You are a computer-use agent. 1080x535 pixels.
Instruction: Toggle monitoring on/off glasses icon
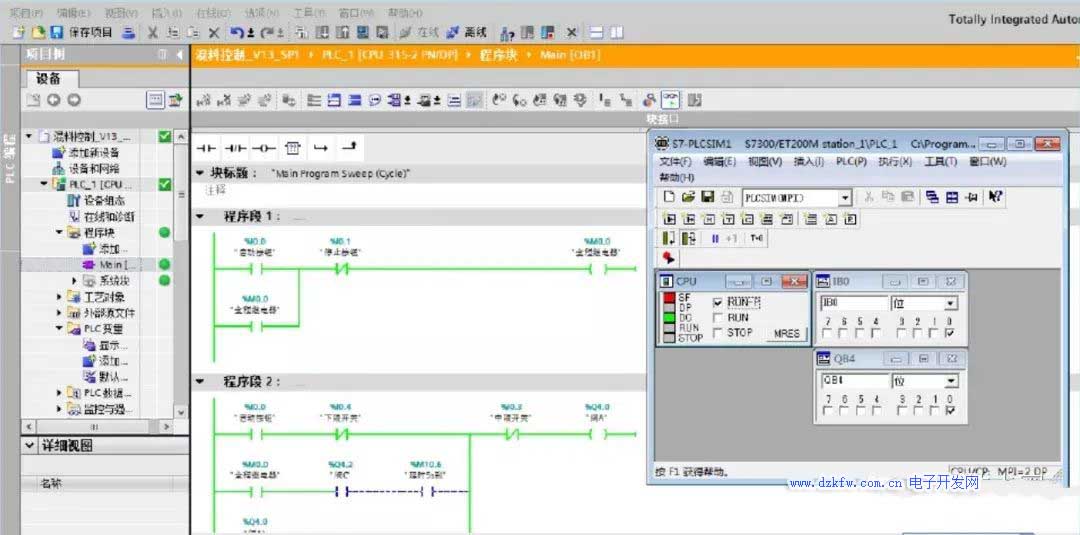point(670,100)
